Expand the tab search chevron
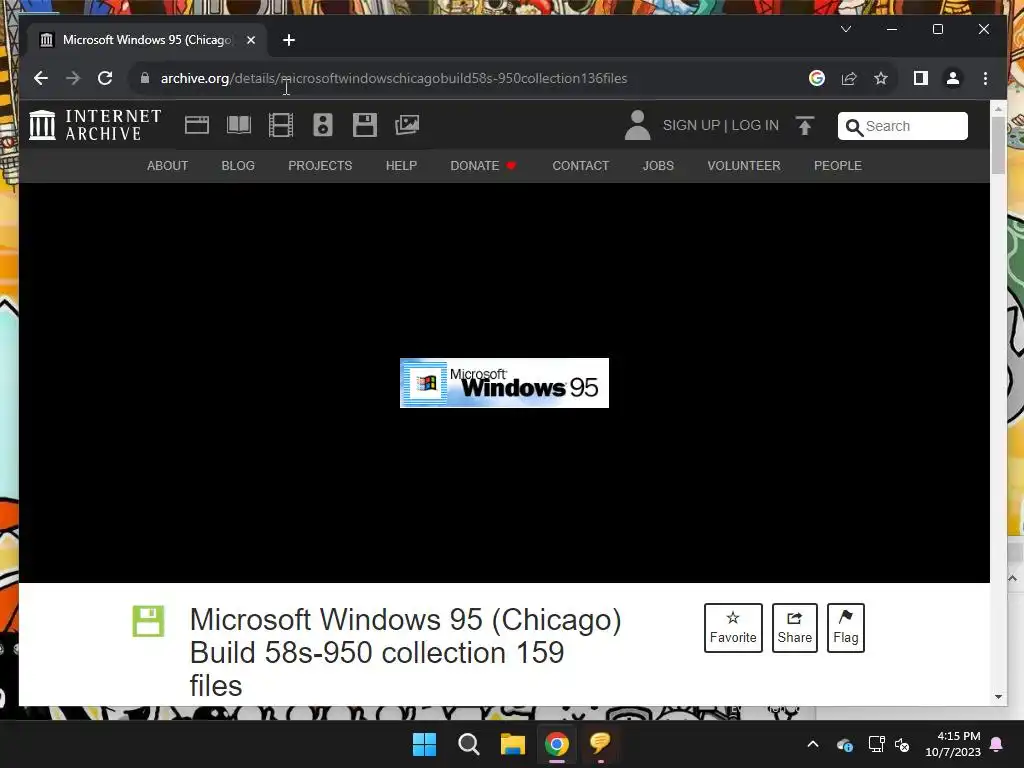1024x768 pixels. 846,29
